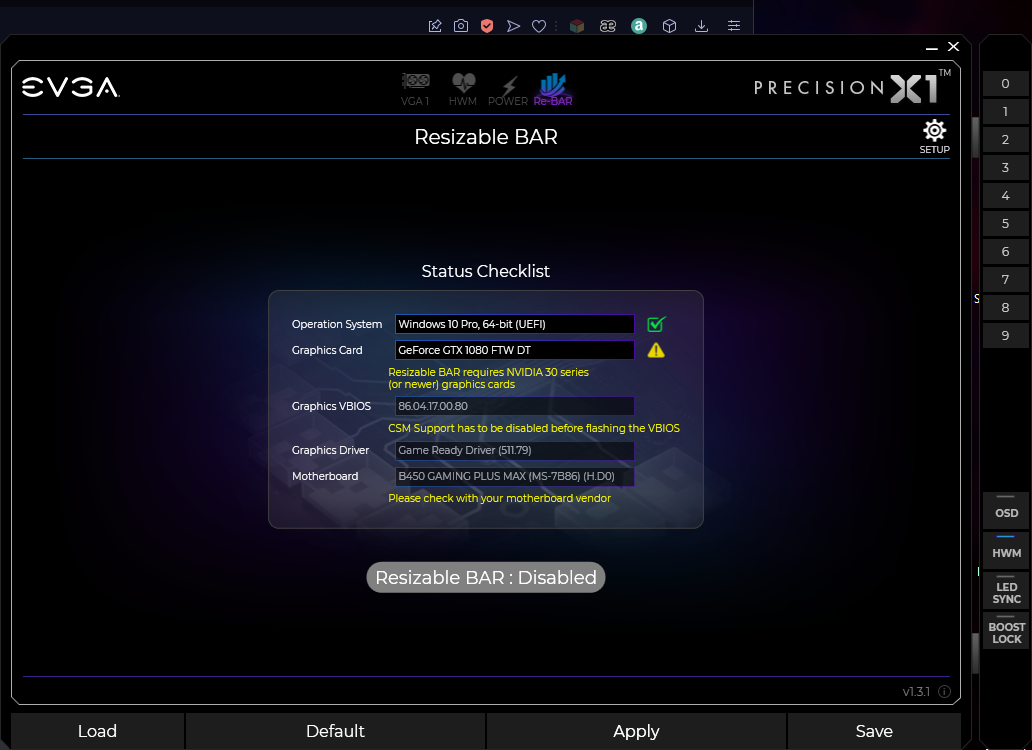Image resolution: width=1032 pixels, height=750 pixels.
Task: Click the Apply button
Action: click(x=636, y=731)
